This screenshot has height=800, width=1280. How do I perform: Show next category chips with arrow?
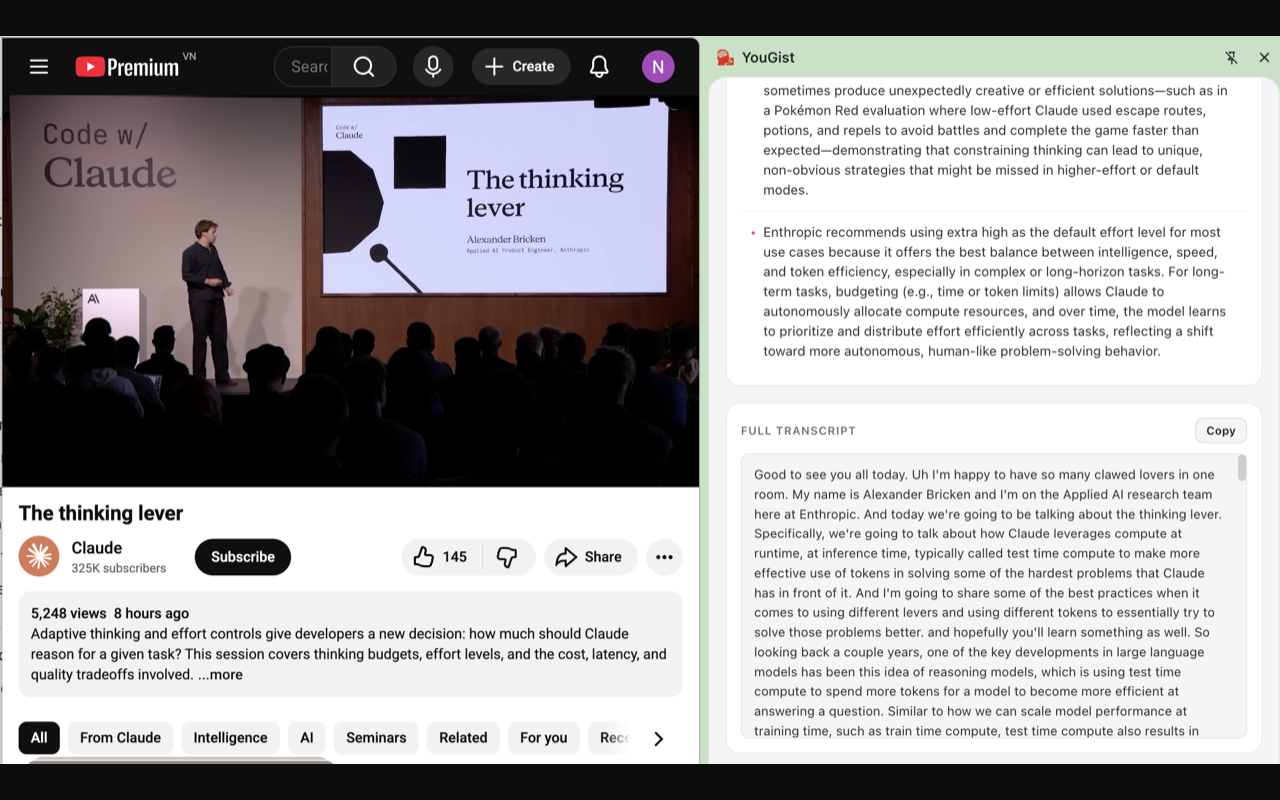[658, 739]
